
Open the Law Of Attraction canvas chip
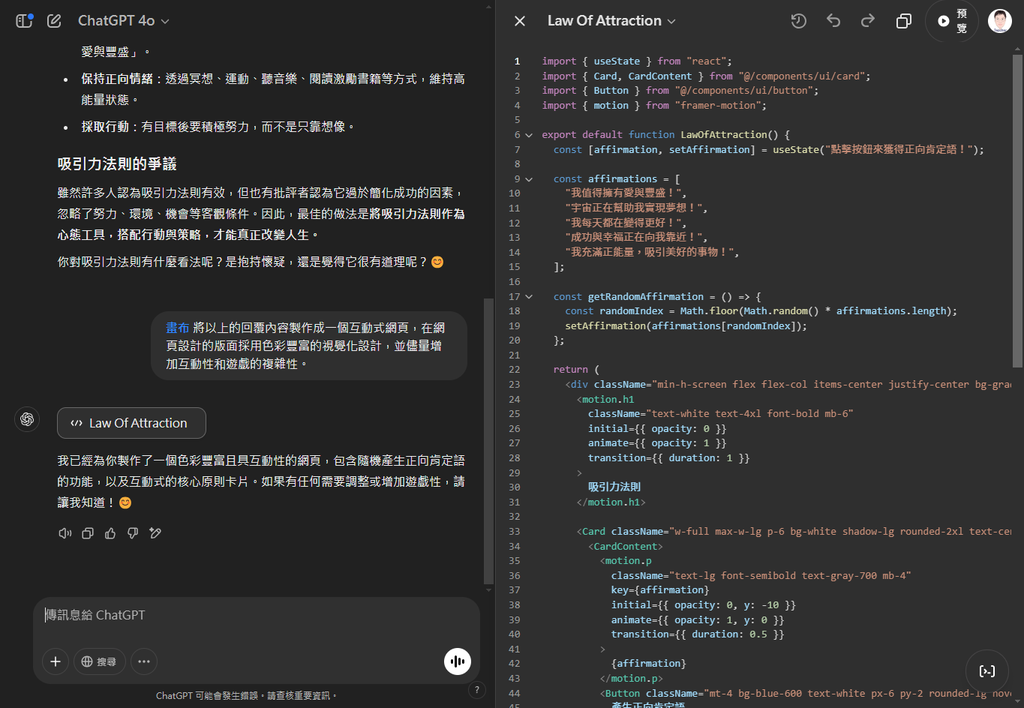point(131,423)
